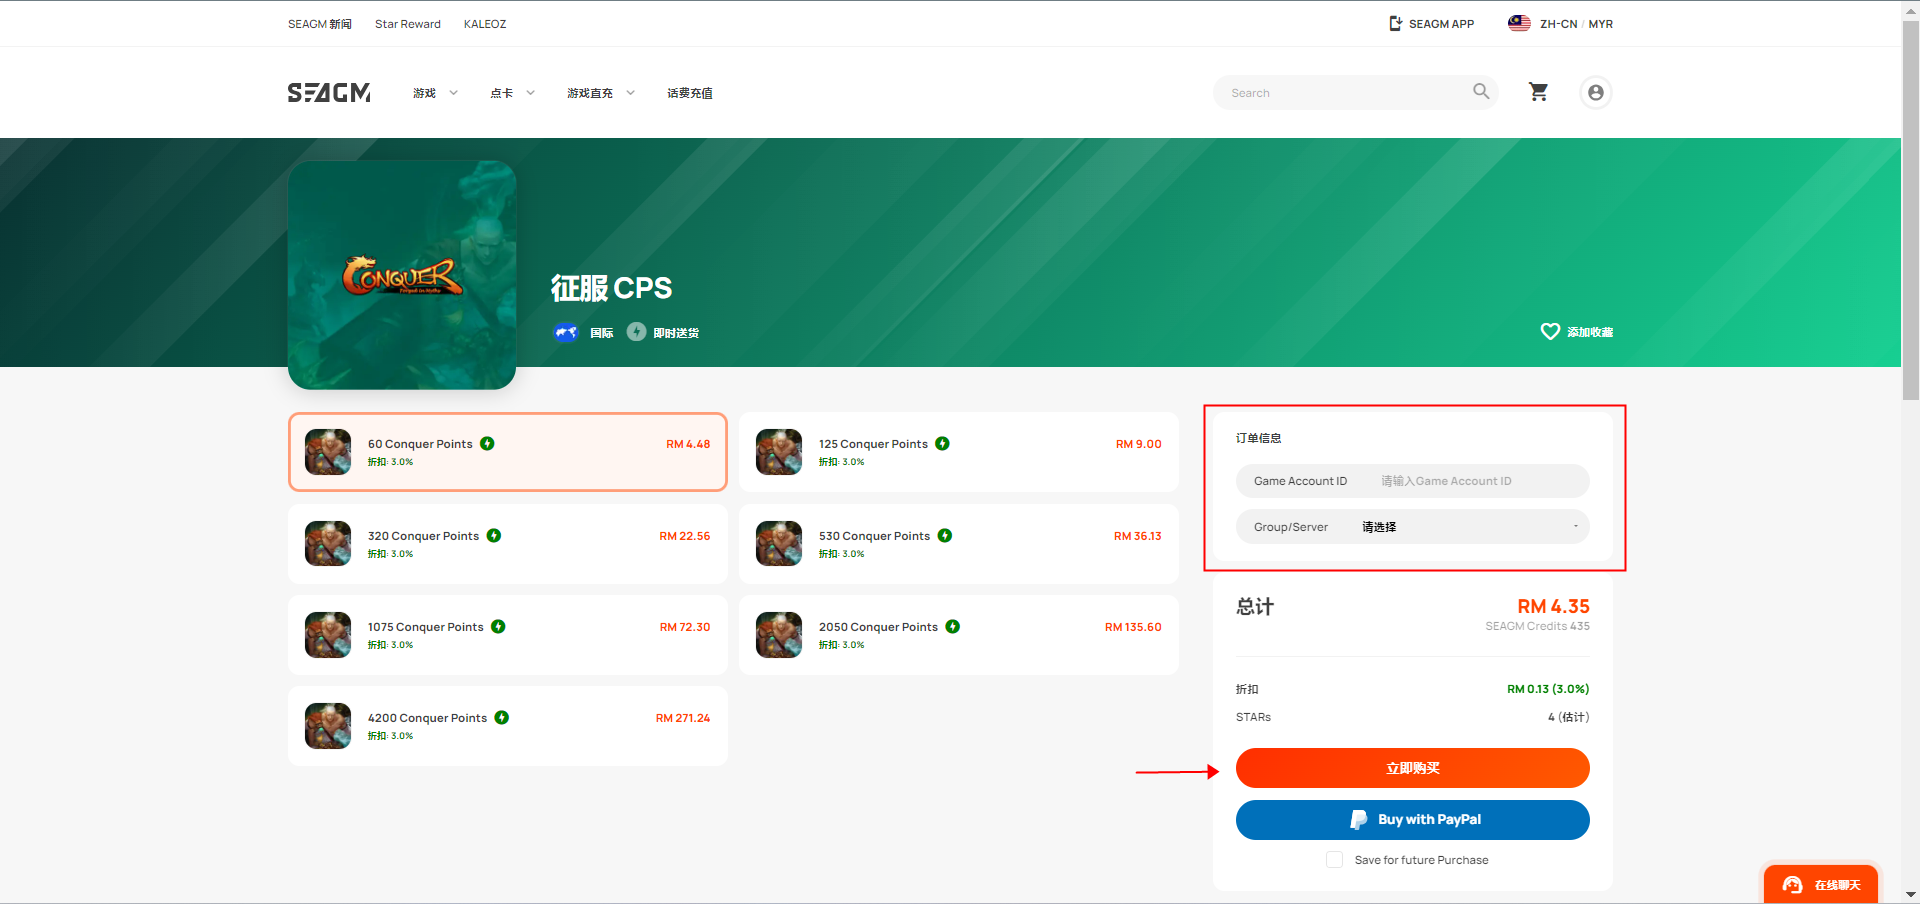
Task: Select price RM 36.13
Action: click(x=1137, y=536)
